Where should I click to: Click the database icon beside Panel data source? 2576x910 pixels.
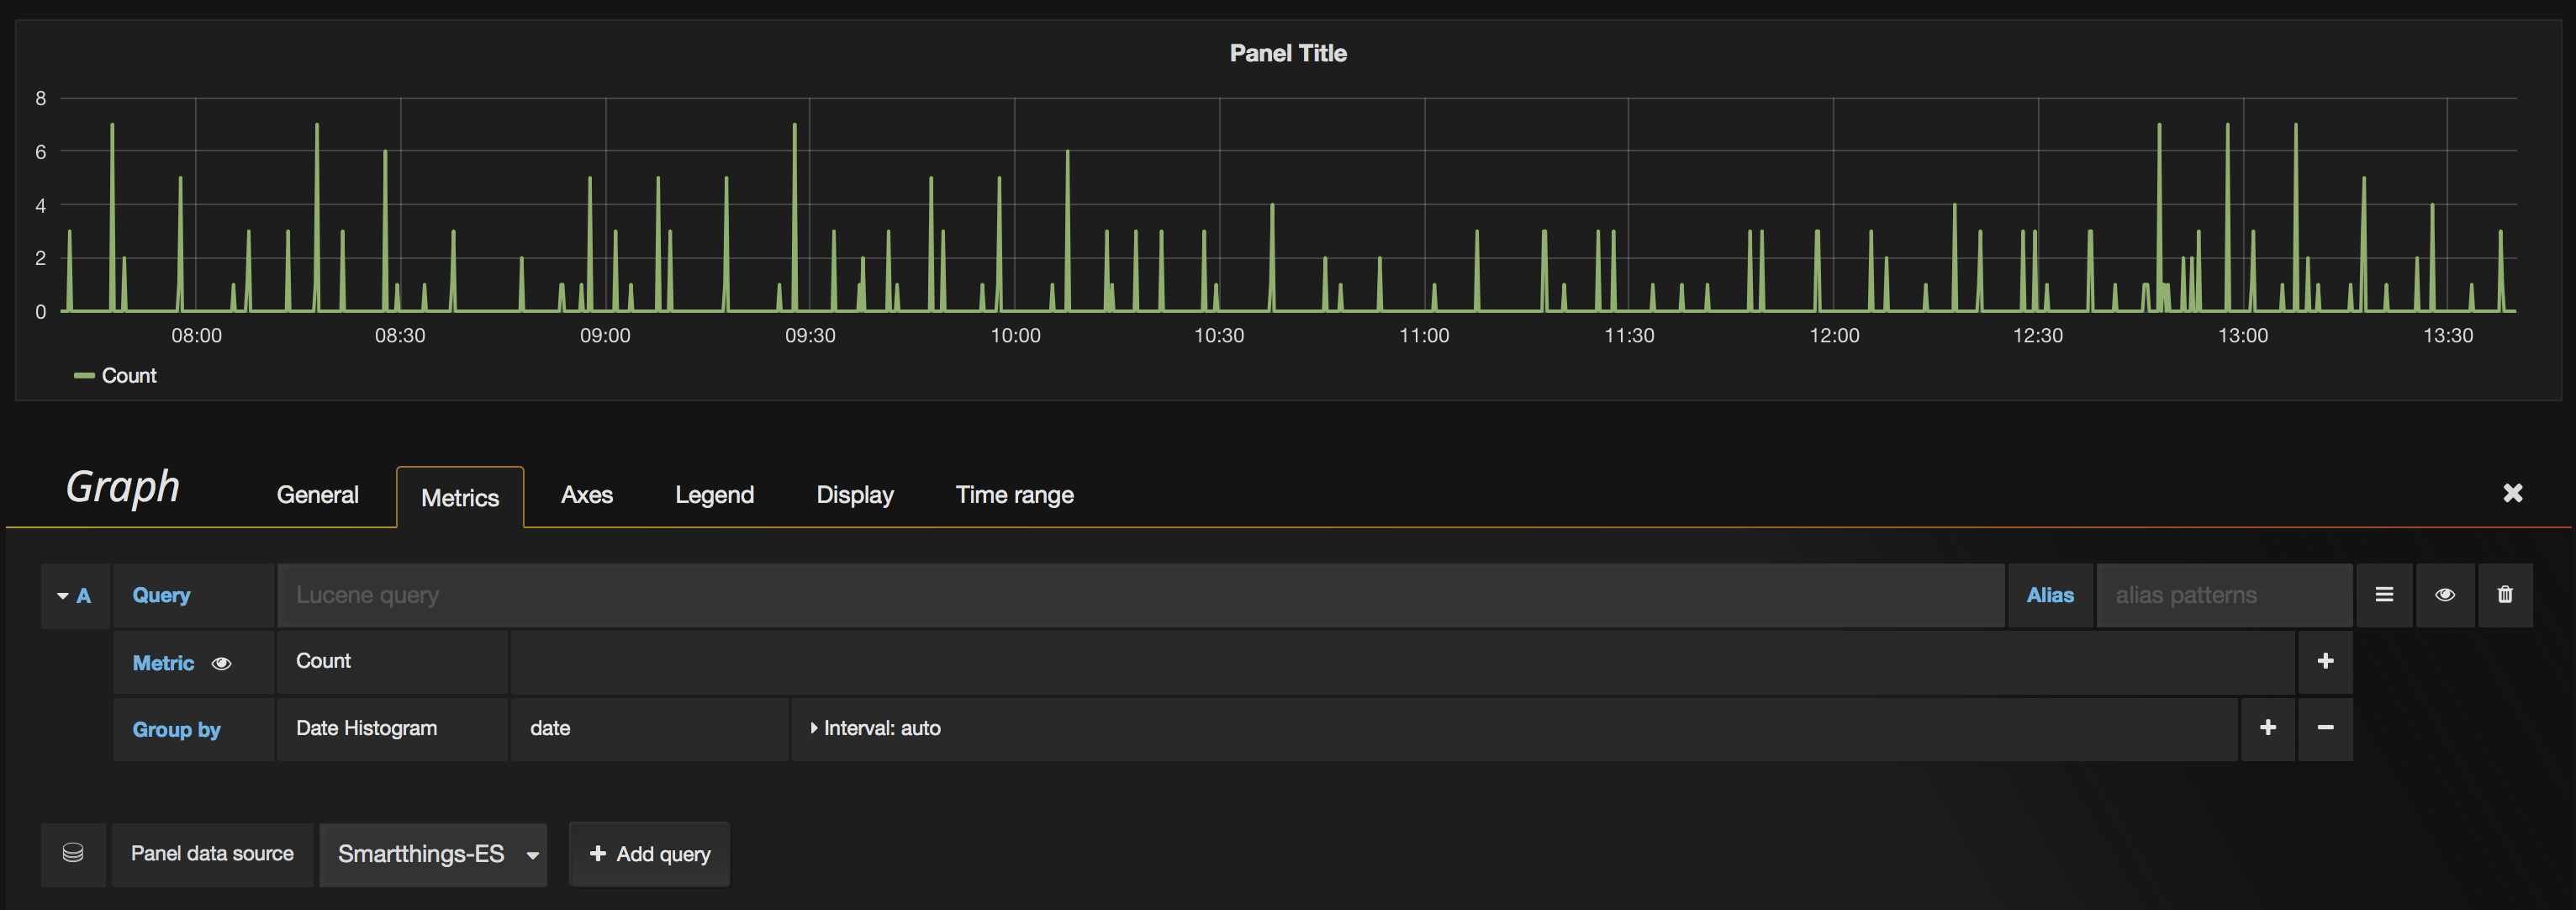click(x=73, y=853)
